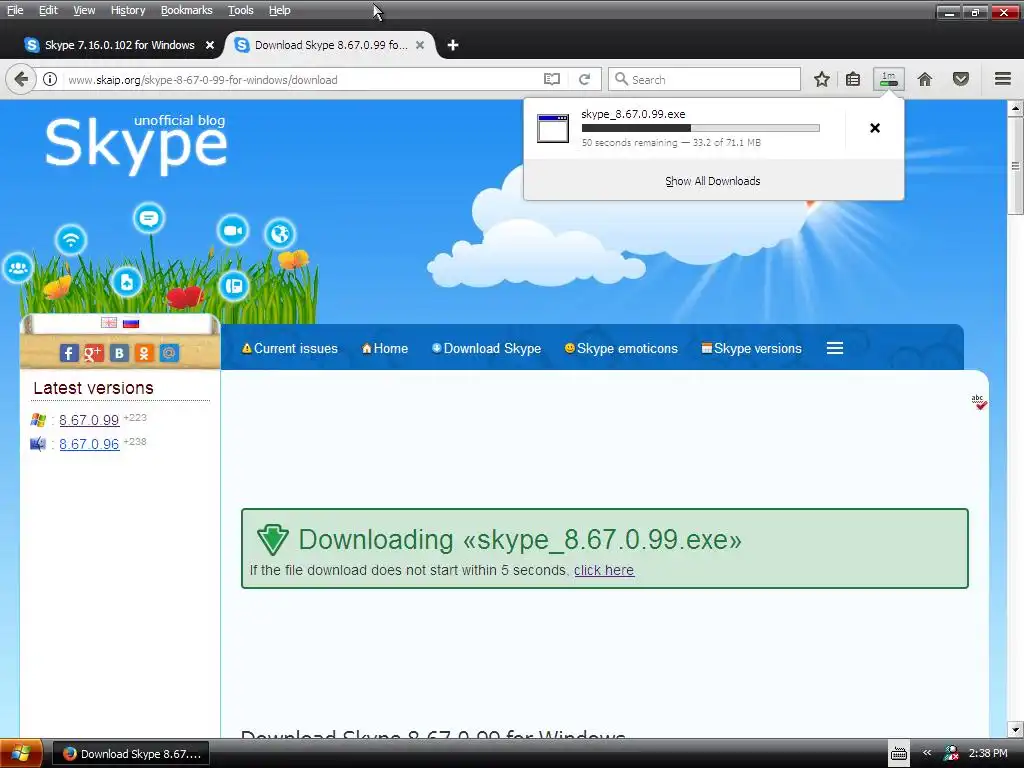The width and height of the screenshot is (1024, 768).
Task: Click the chat bubble icon in header art
Action: [x=149, y=218]
